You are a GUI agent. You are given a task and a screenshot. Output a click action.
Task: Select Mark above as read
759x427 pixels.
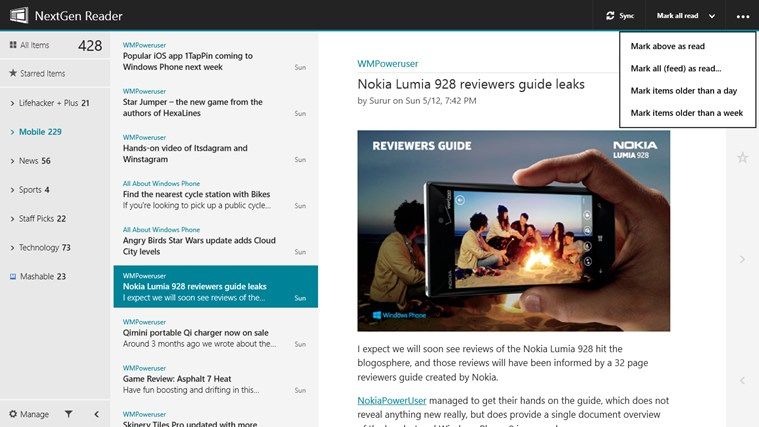point(668,46)
